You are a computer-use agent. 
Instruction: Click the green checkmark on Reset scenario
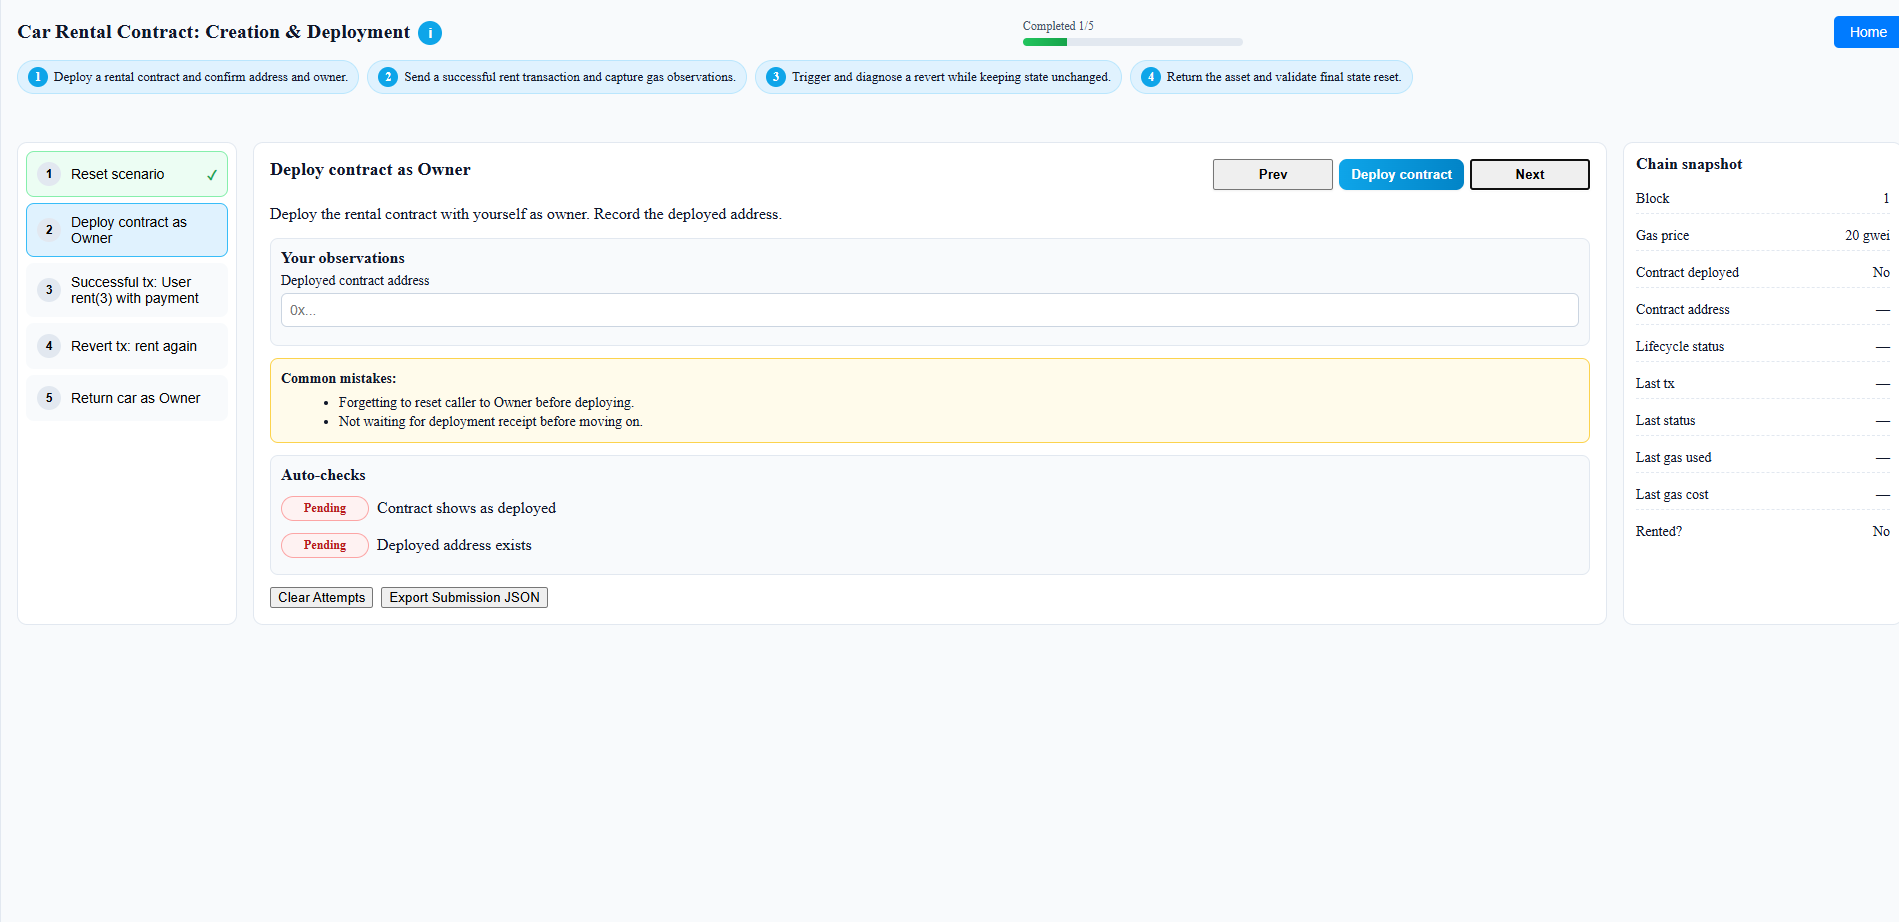point(212,175)
